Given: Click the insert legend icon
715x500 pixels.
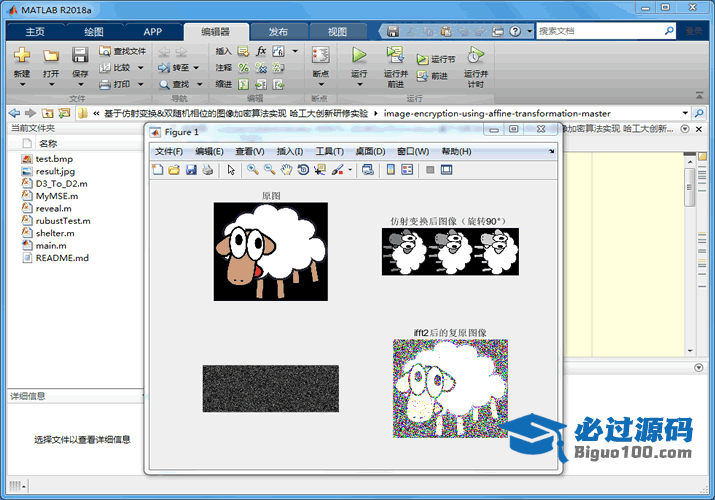Looking at the screenshot, I should click(x=407, y=170).
